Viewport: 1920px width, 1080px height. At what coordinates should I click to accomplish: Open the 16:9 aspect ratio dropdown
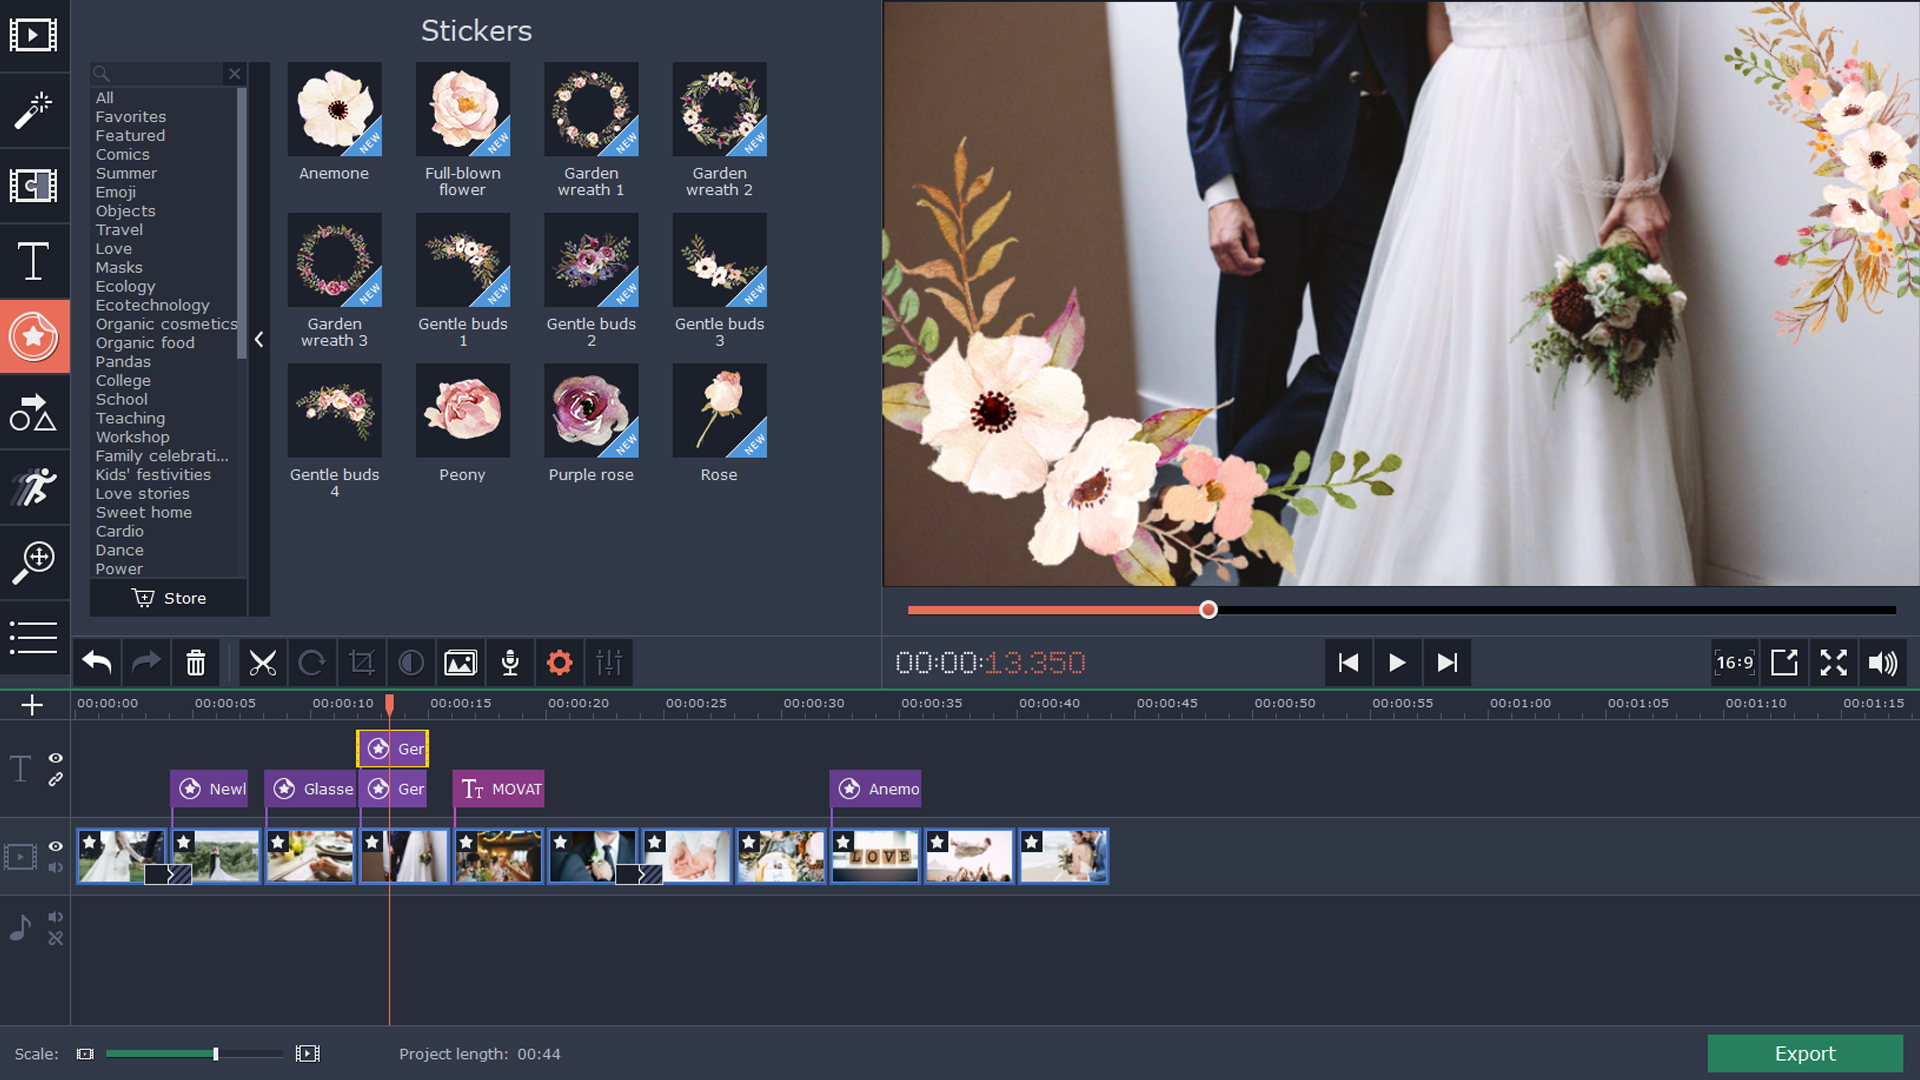[1735, 662]
